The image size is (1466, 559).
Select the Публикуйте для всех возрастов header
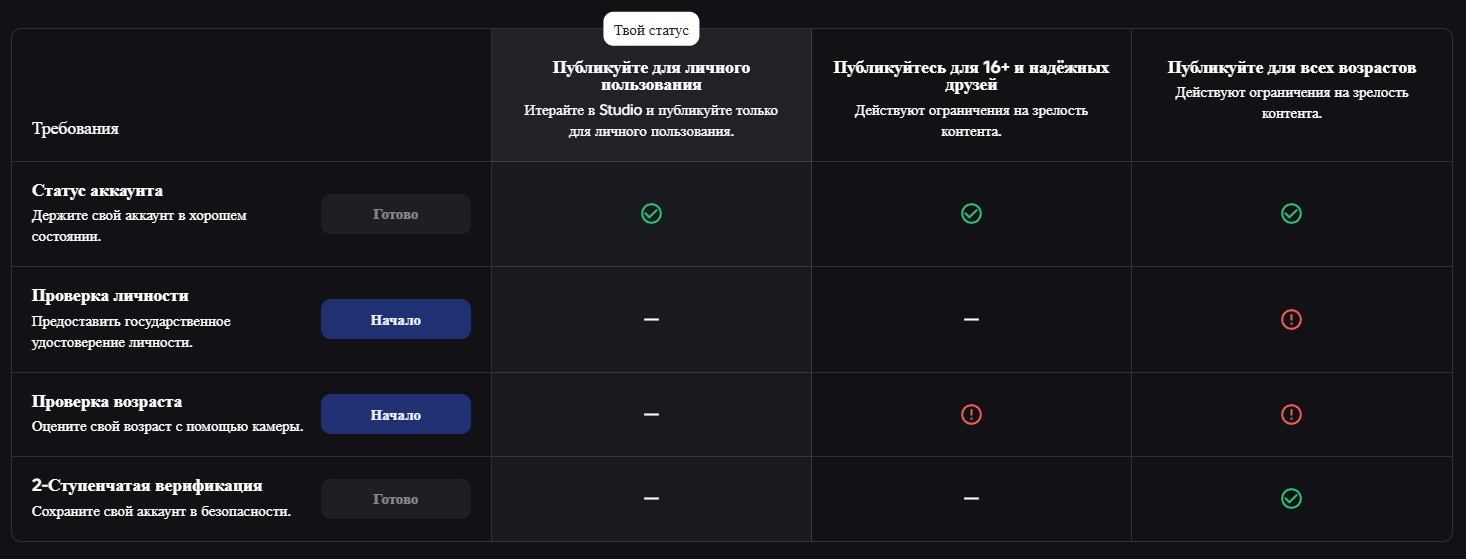[1291, 68]
